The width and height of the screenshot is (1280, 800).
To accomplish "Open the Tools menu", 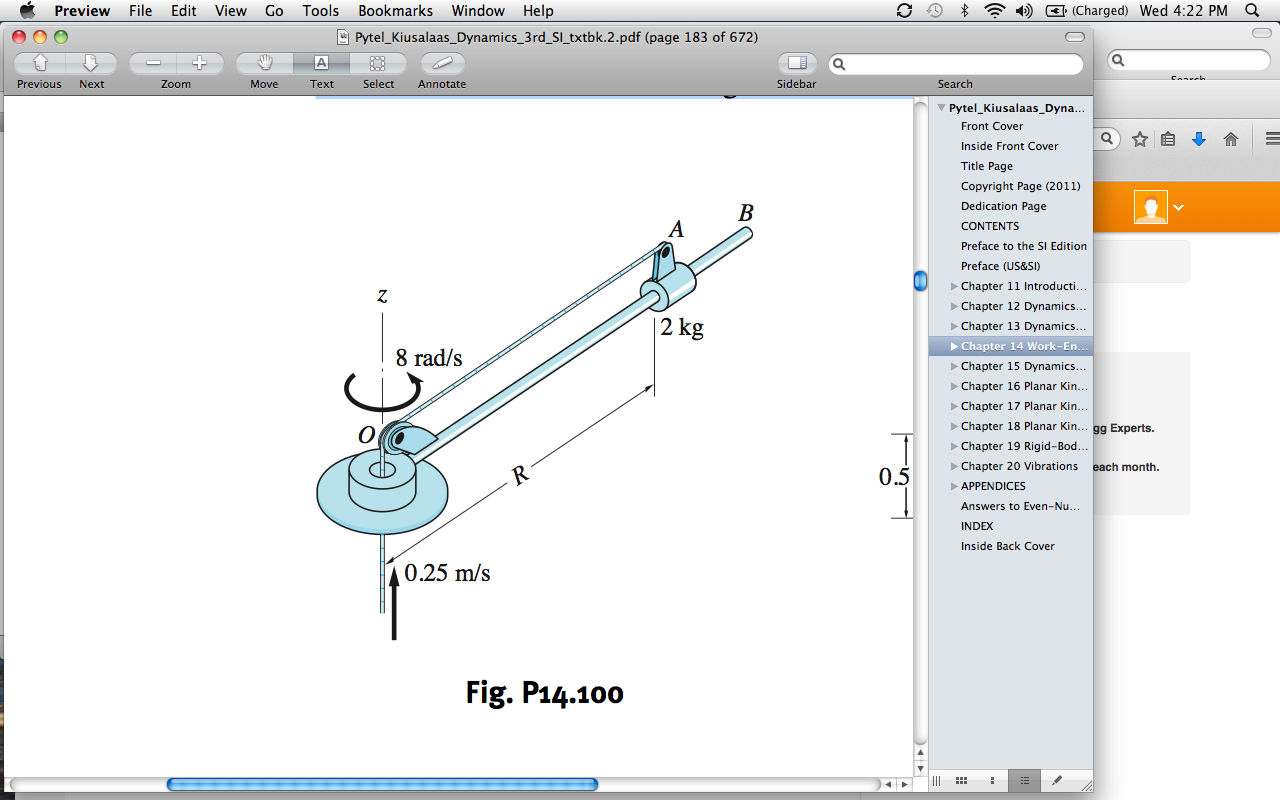I will tap(320, 11).
